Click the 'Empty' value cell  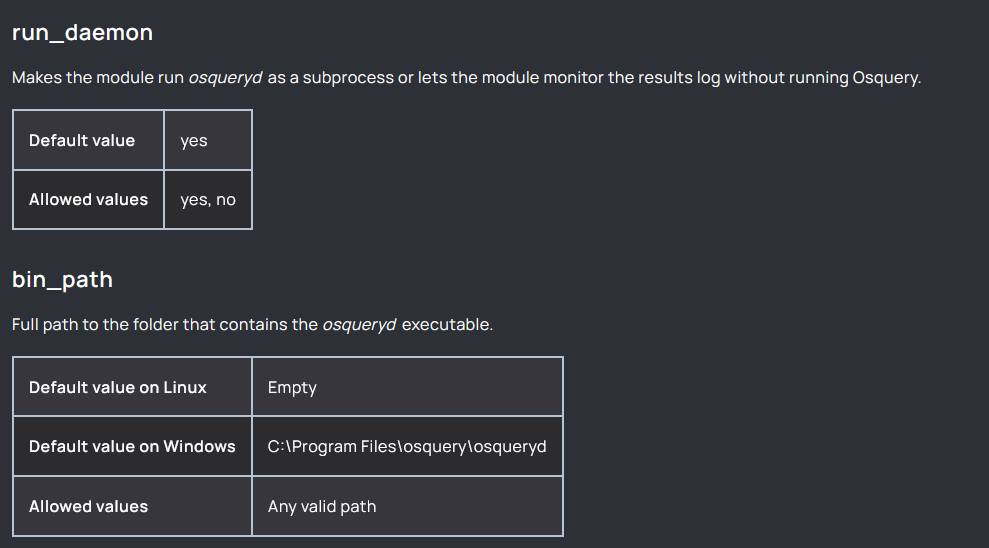coord(407,387)
